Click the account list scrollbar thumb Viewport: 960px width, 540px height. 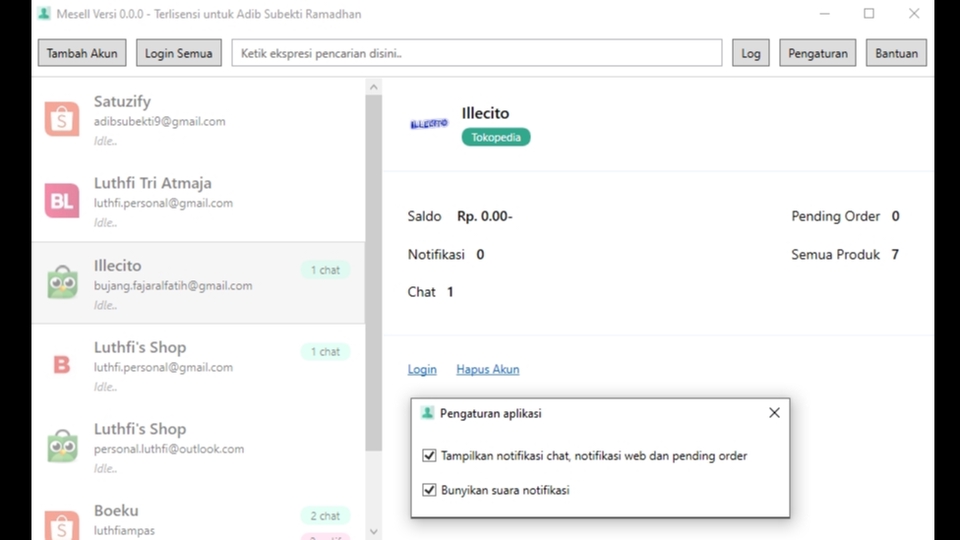click(373, 273)
